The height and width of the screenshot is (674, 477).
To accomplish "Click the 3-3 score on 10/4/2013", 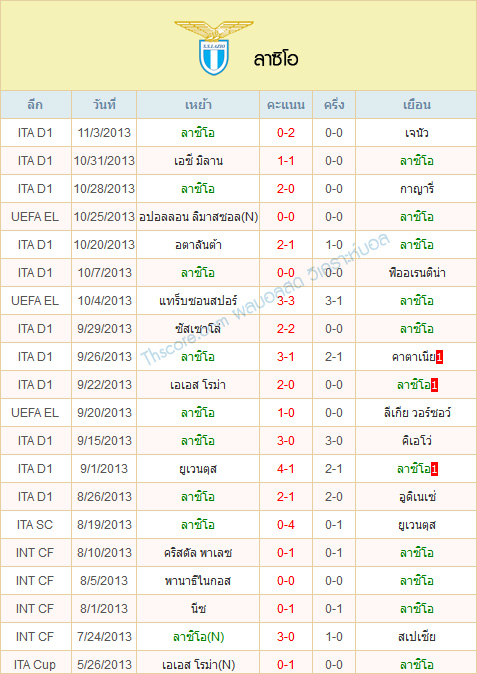I will 286,301.
